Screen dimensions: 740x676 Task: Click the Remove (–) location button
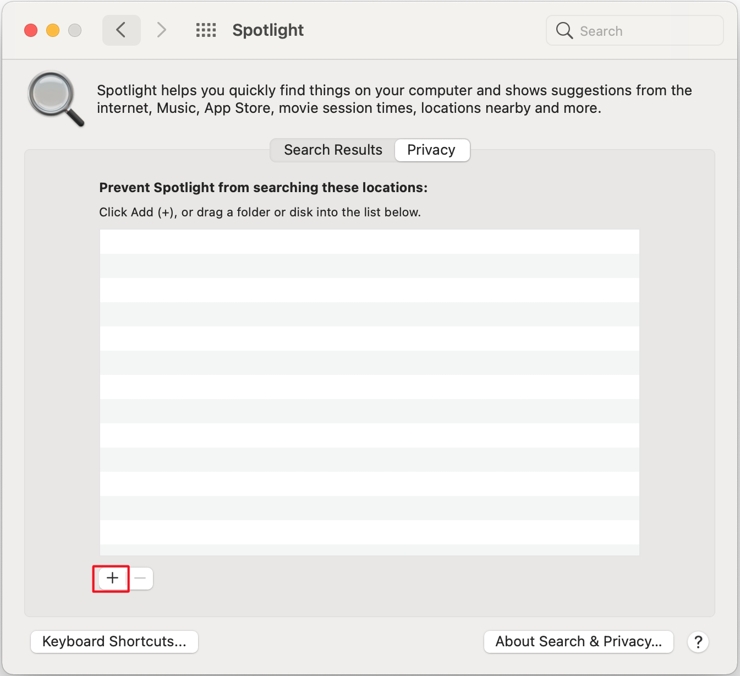click(141, 578)
